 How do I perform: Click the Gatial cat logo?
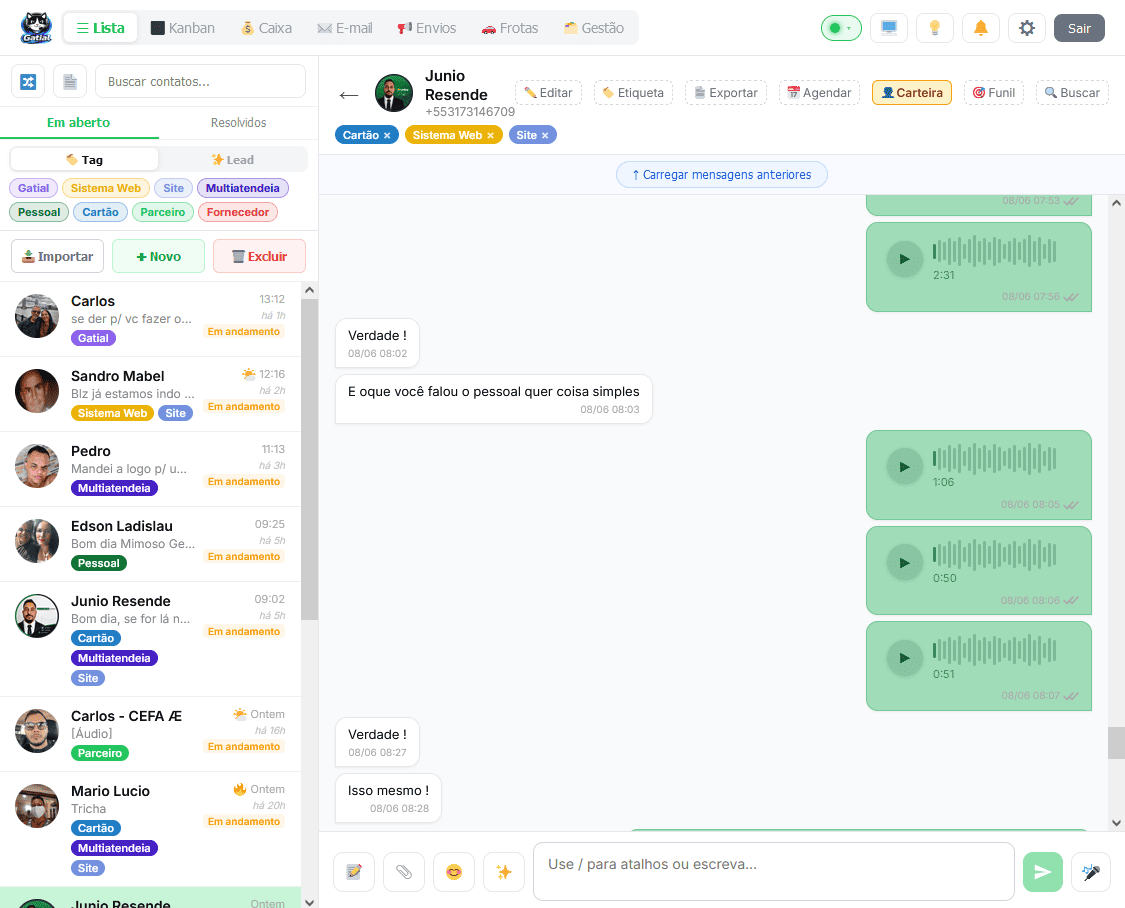[36, 28]
